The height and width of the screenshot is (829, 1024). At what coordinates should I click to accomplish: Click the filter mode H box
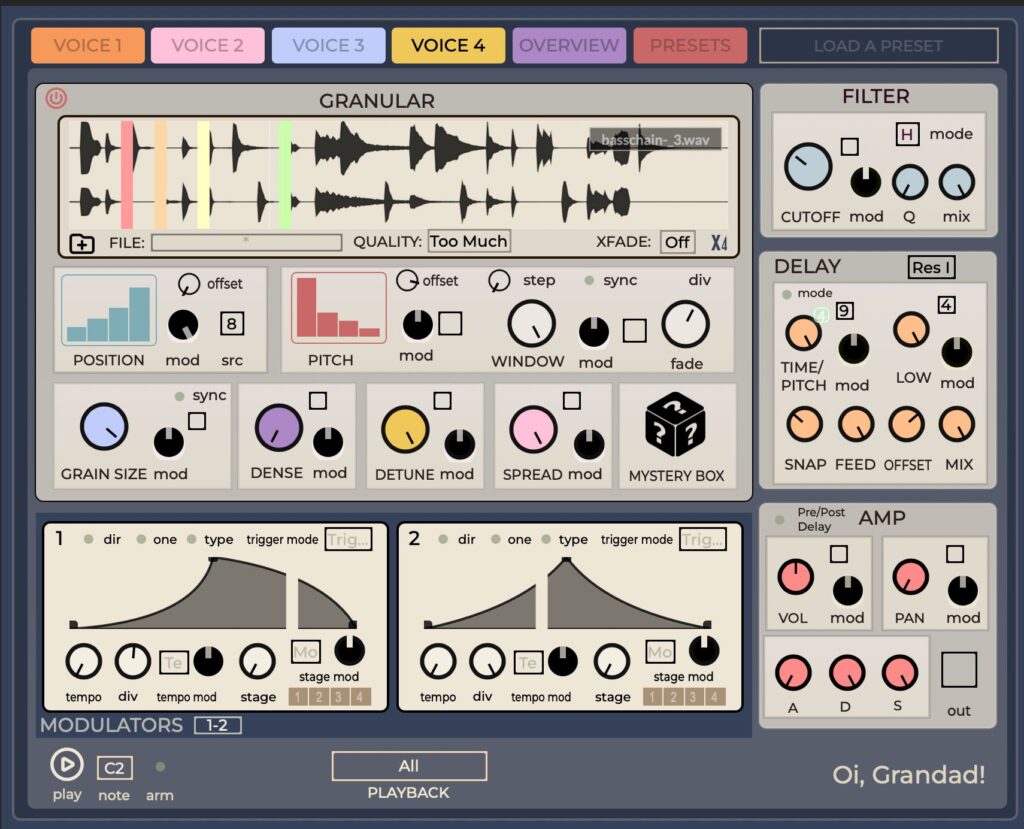point(907,134)
